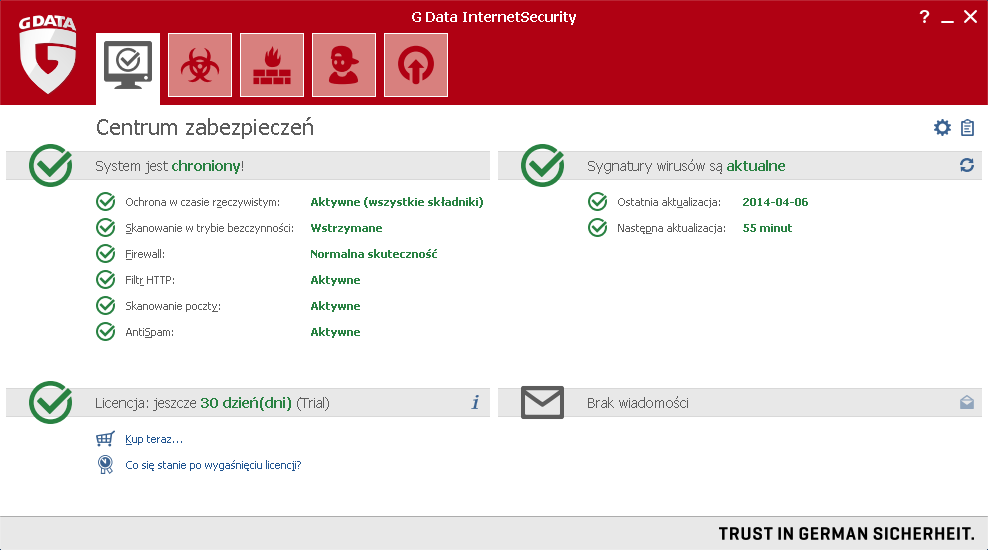This screenshot has width=988, height=550.
Task: Click the checkmark next to Filtr HTTP
Action: (x=105, y=279)
